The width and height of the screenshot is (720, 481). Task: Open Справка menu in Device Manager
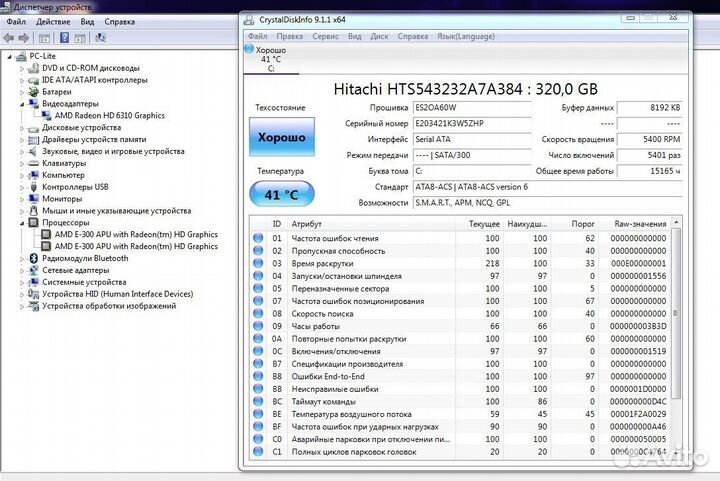(119, 22)
